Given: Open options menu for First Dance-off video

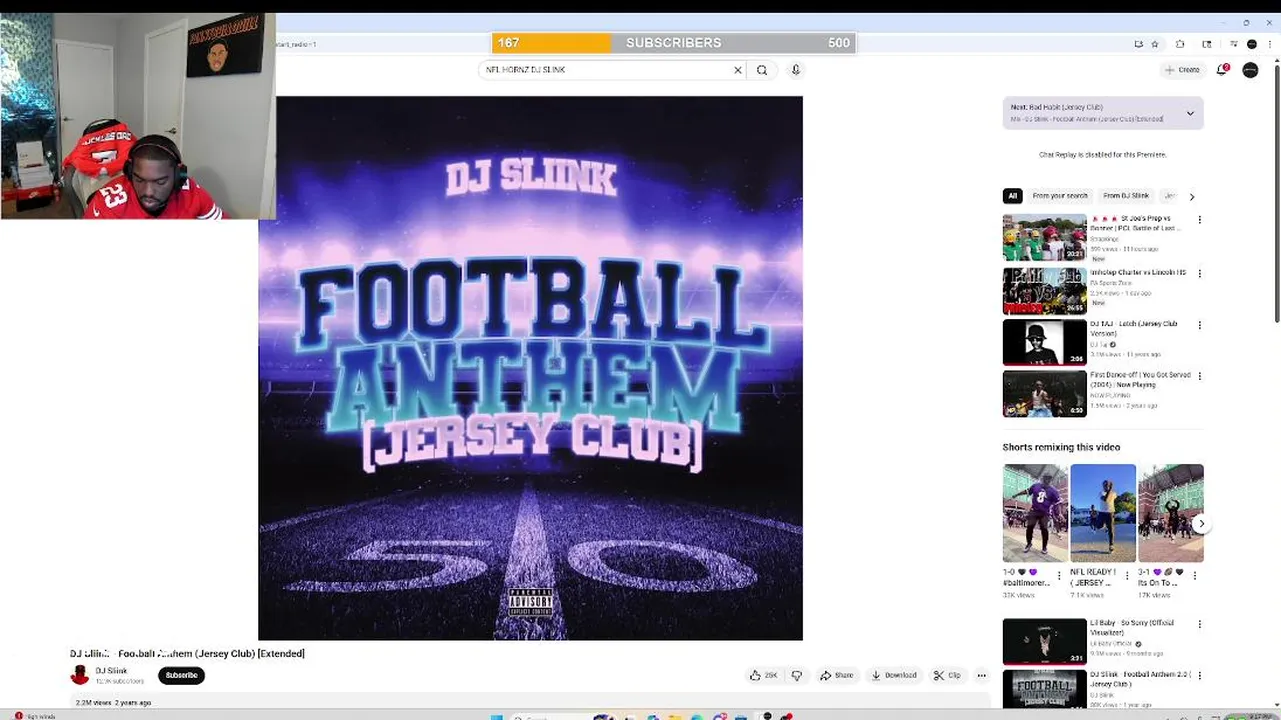Looking at the screenshot, I should pos(1199,376).
